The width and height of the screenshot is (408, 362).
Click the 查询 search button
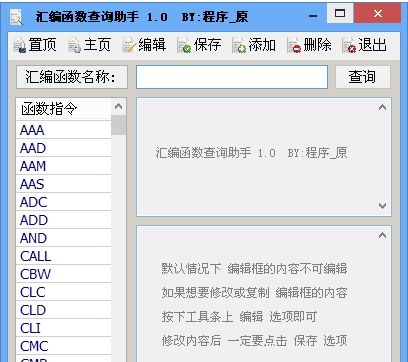pos(362,77)
